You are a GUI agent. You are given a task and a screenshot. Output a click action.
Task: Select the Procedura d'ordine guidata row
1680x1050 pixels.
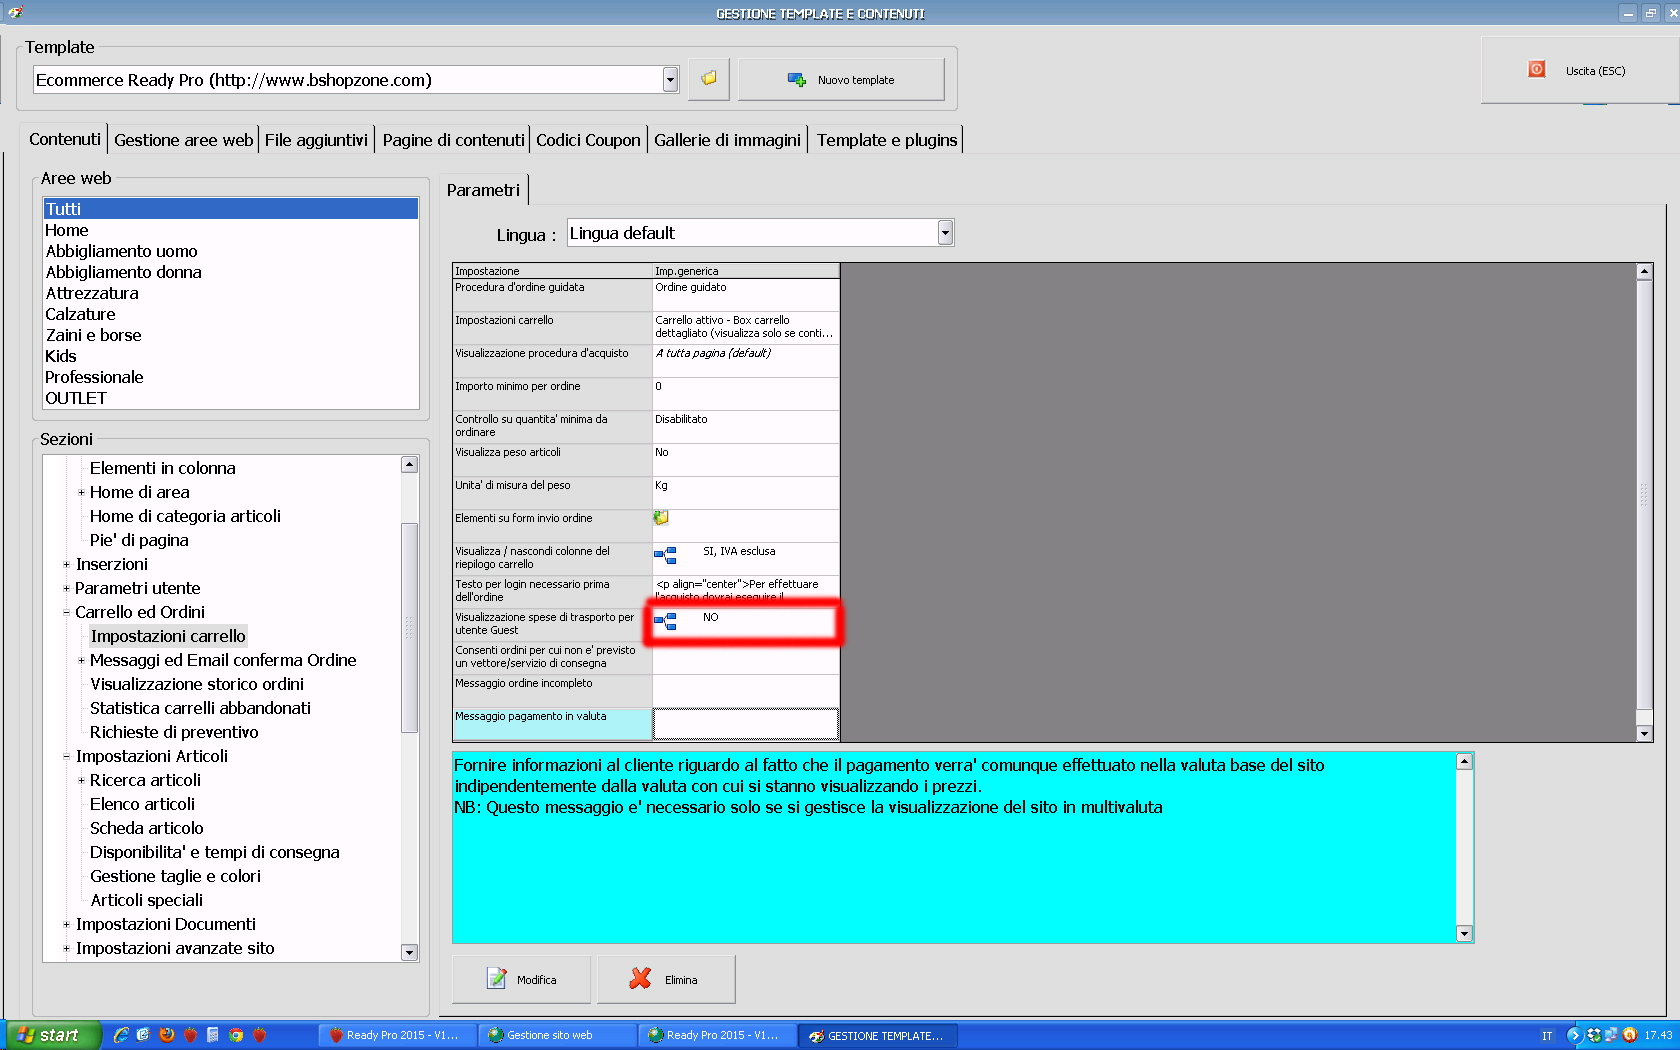[x=646, y=295]
